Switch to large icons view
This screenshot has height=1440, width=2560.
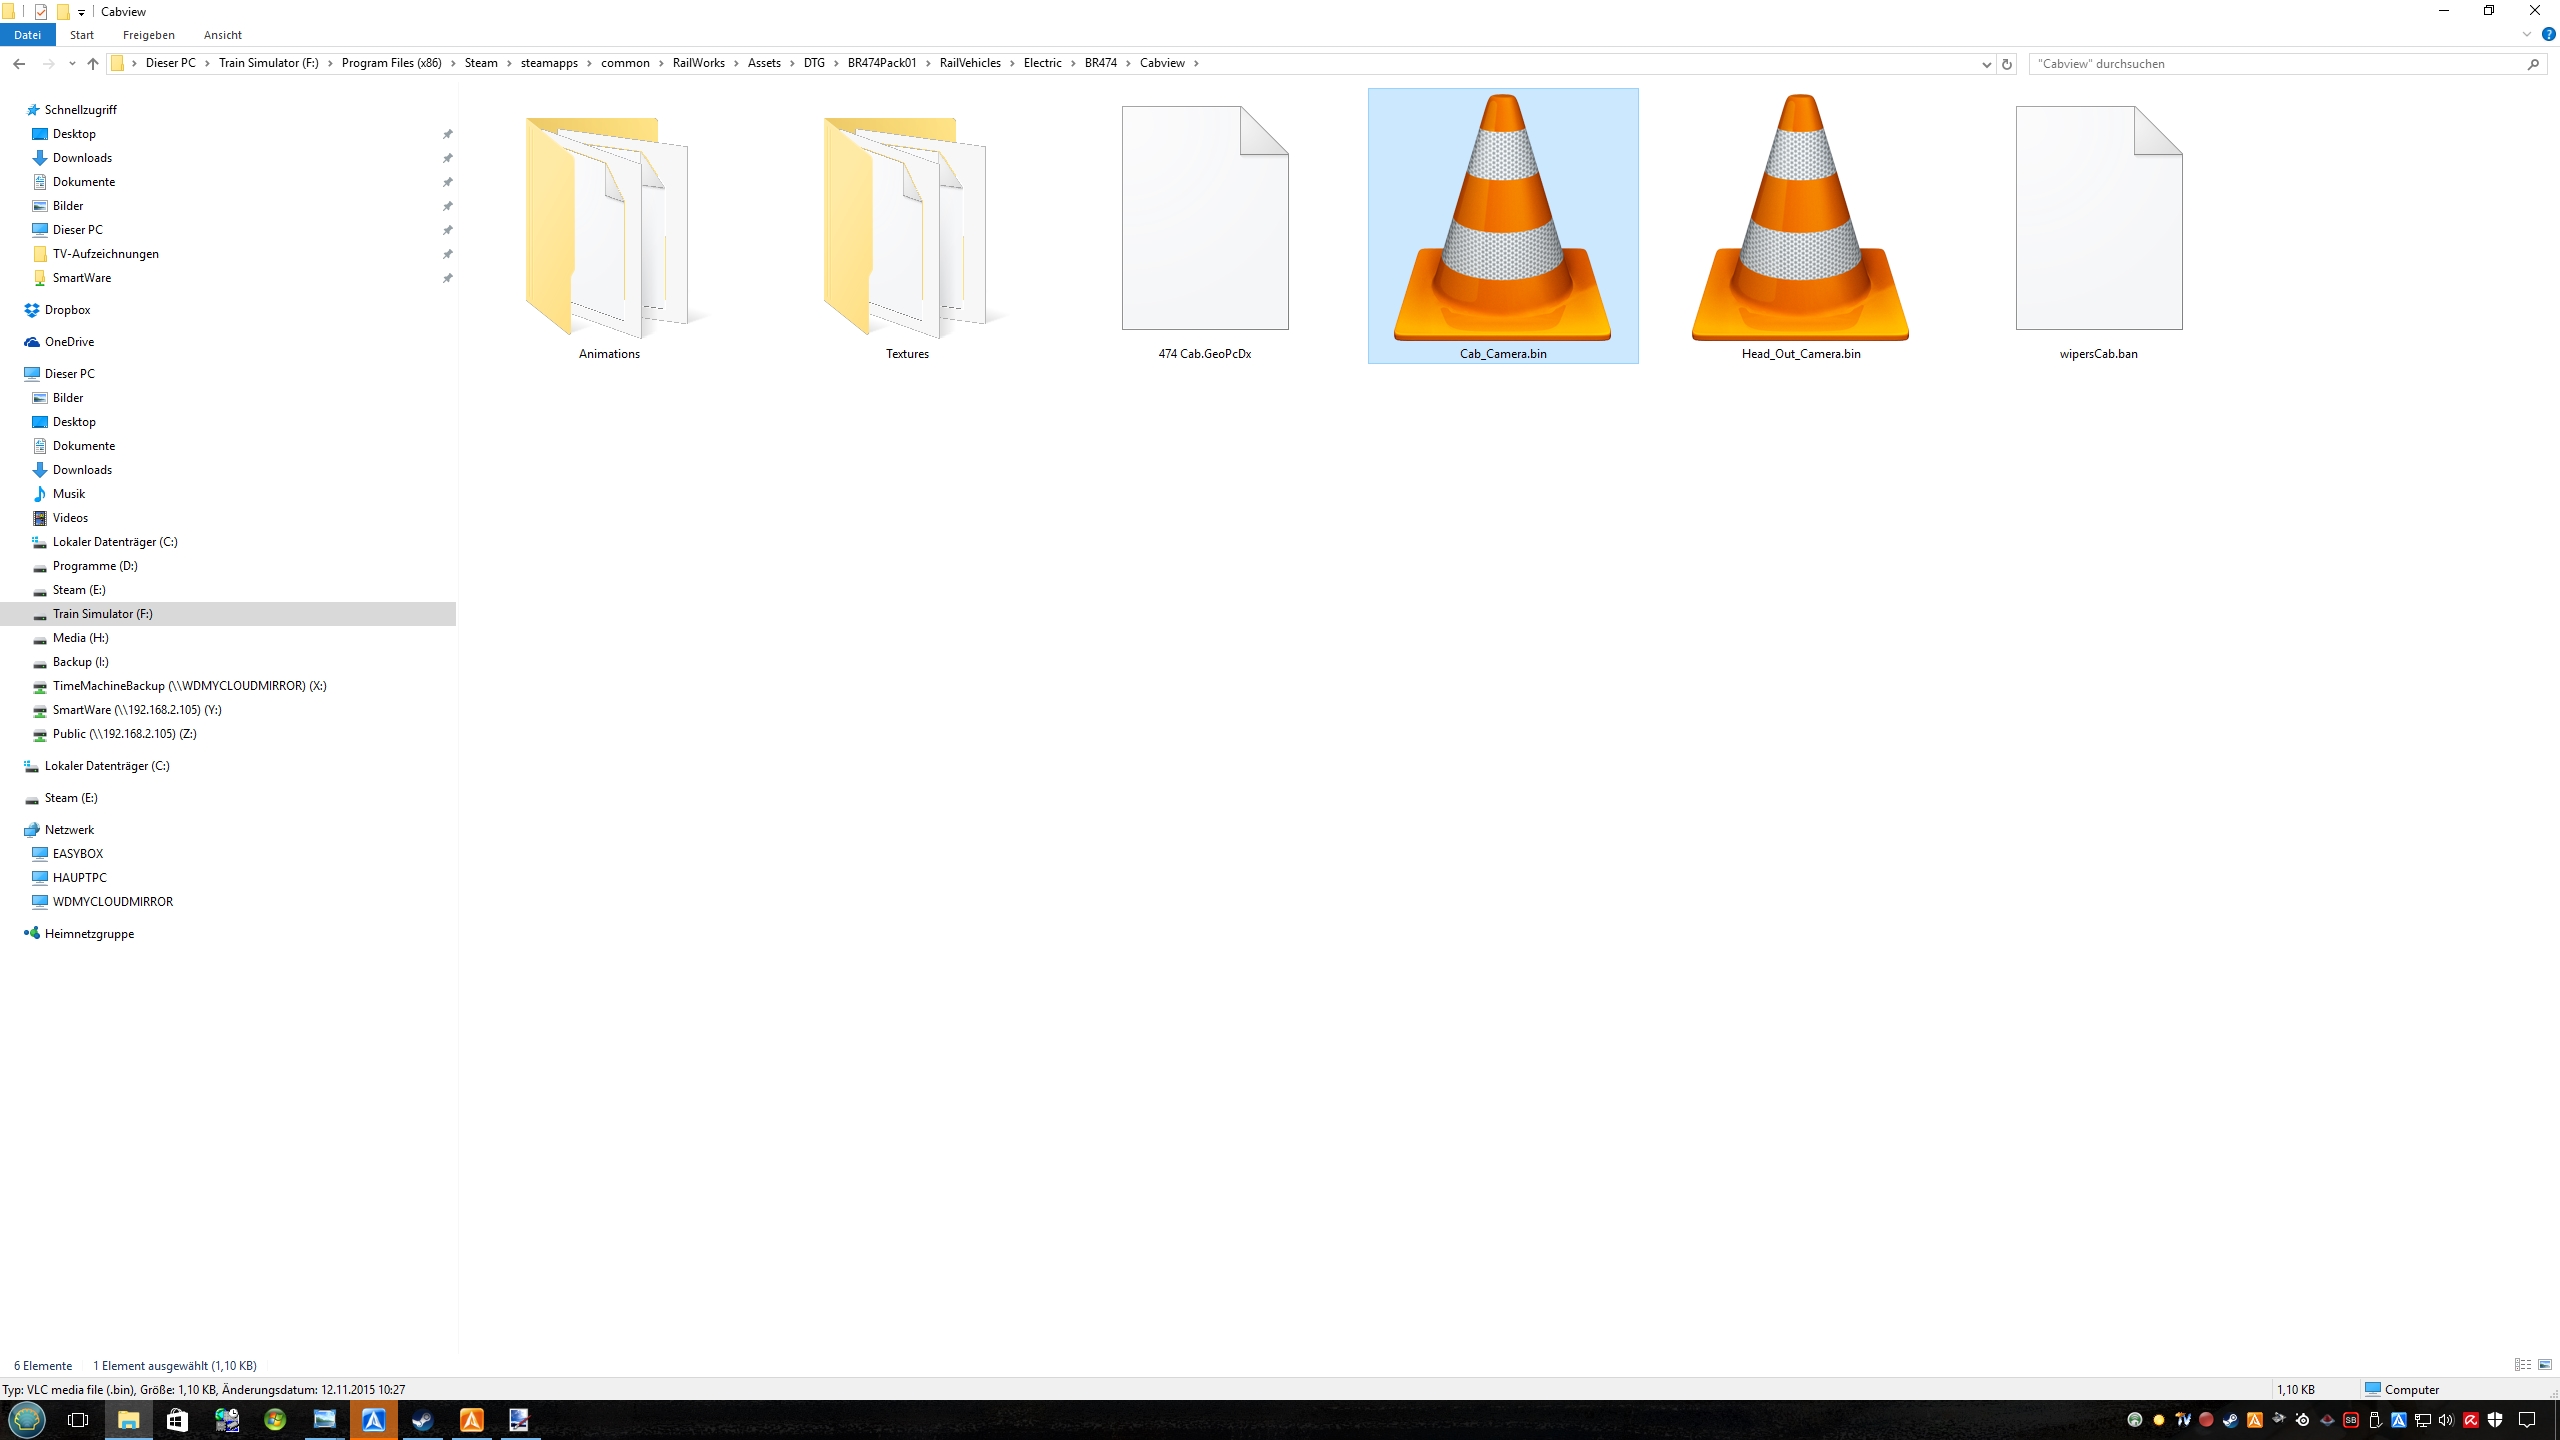coord(2545,1365)
